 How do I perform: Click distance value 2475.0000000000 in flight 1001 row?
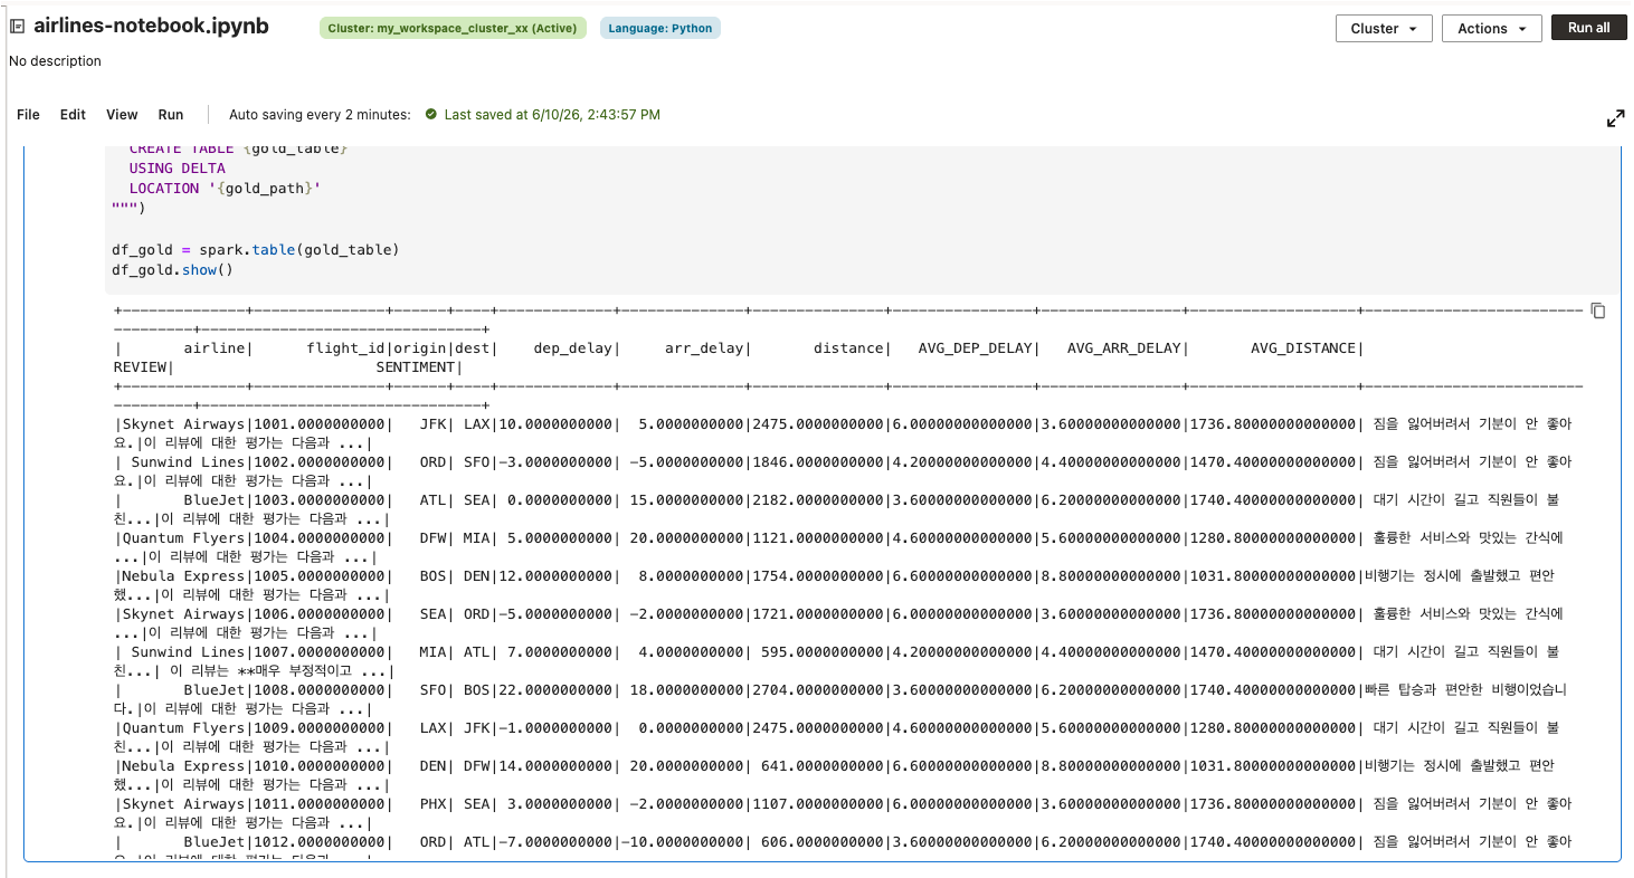tap(818, 424)
